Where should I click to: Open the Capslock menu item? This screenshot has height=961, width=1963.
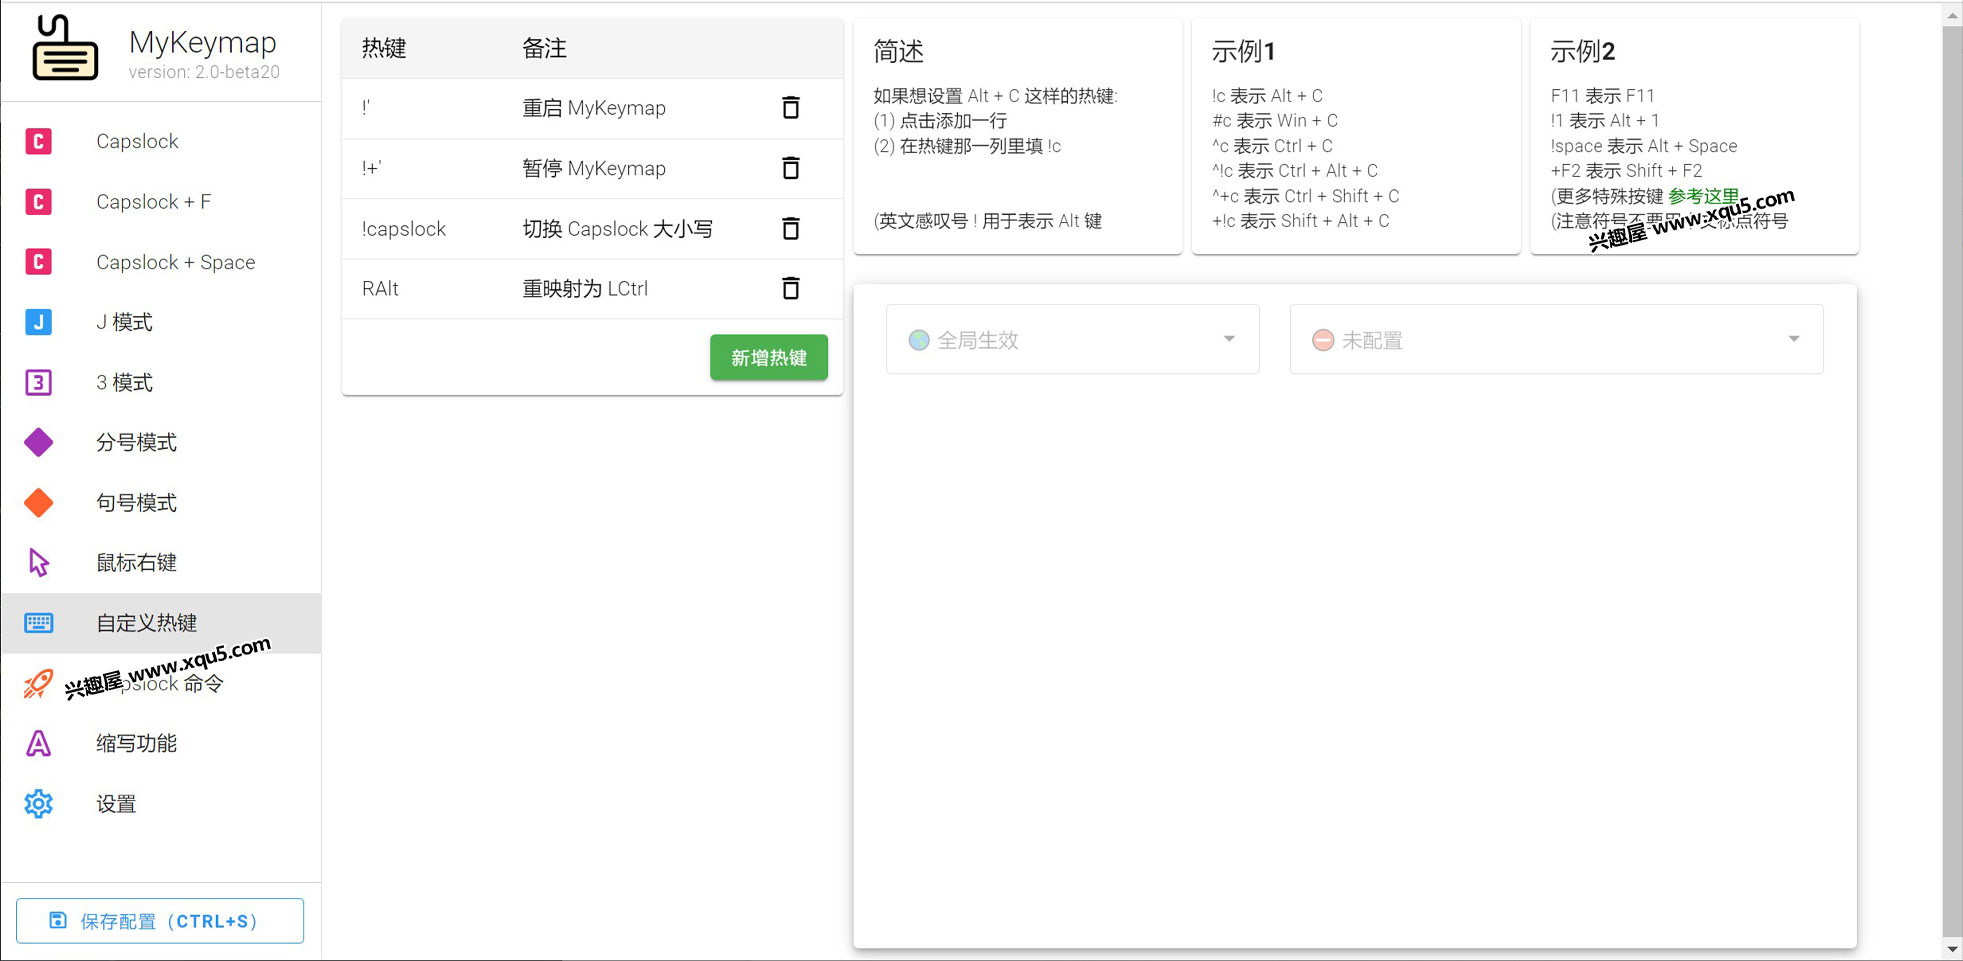tap(161, 142)
